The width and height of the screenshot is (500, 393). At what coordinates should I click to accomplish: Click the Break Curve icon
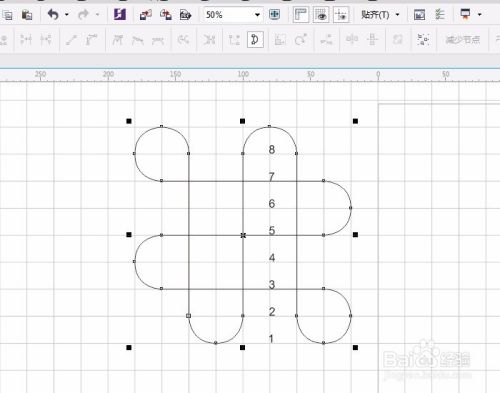[46, 40]
